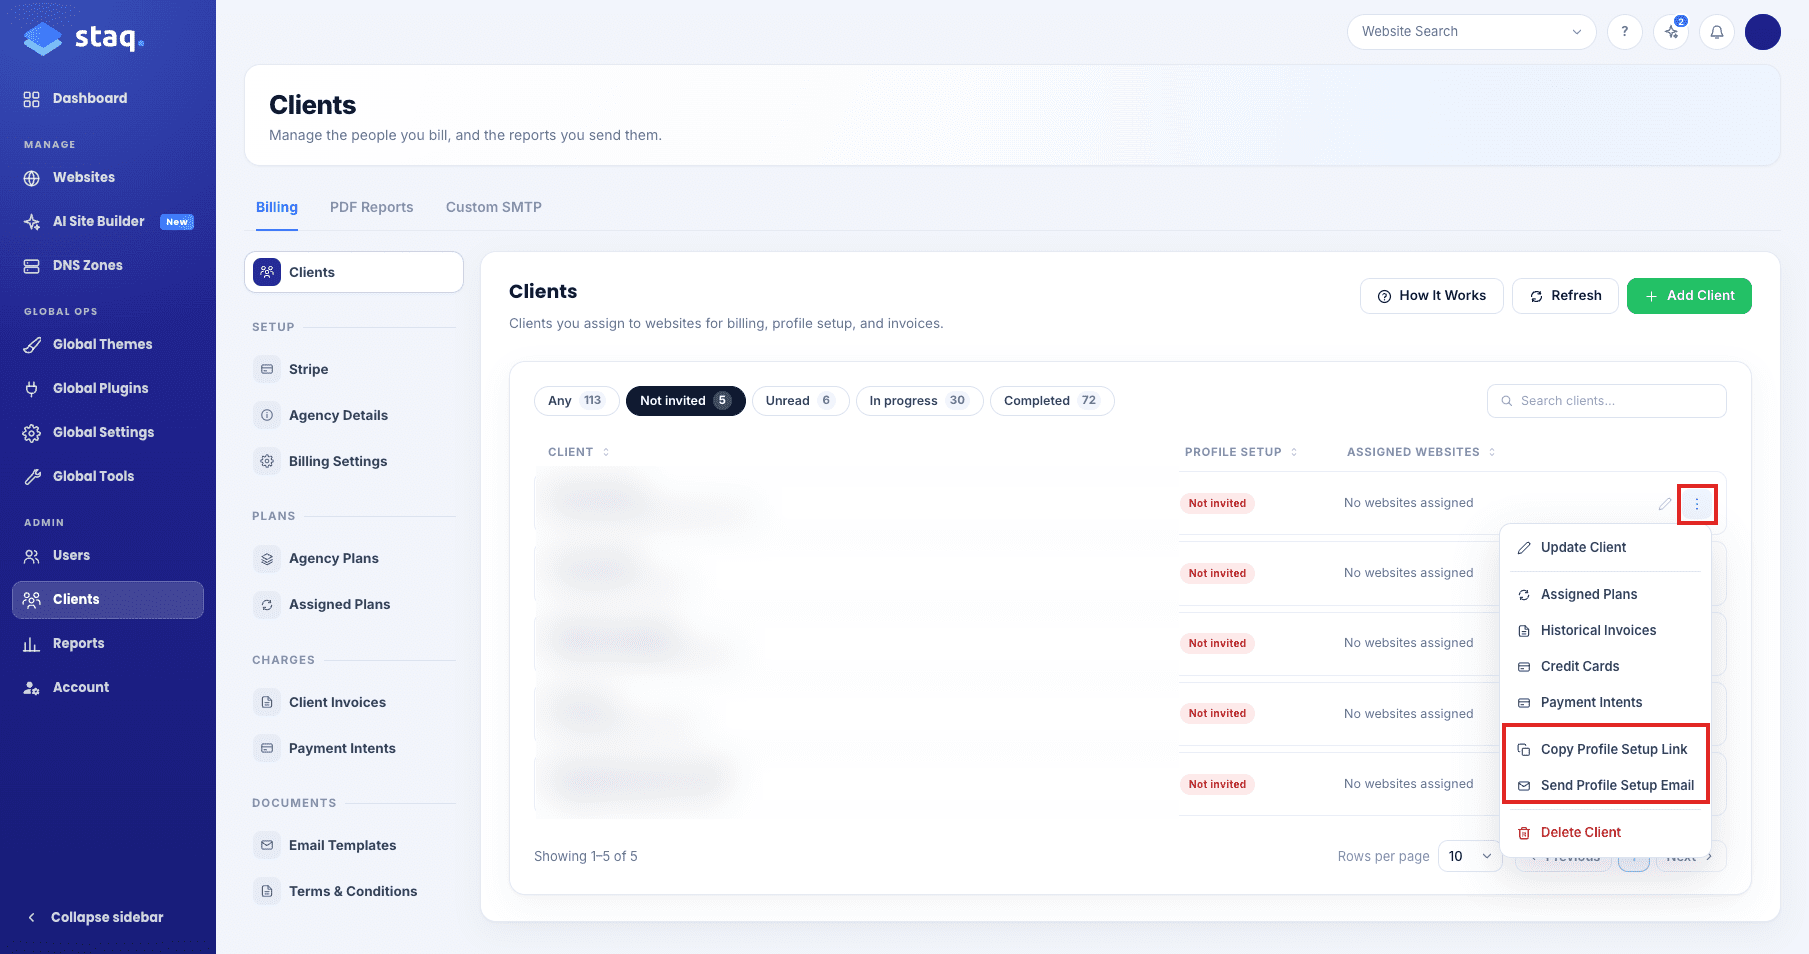Sort by the Client column
The width and height of the screenshot is (1809, 954).
pos(578,452)
